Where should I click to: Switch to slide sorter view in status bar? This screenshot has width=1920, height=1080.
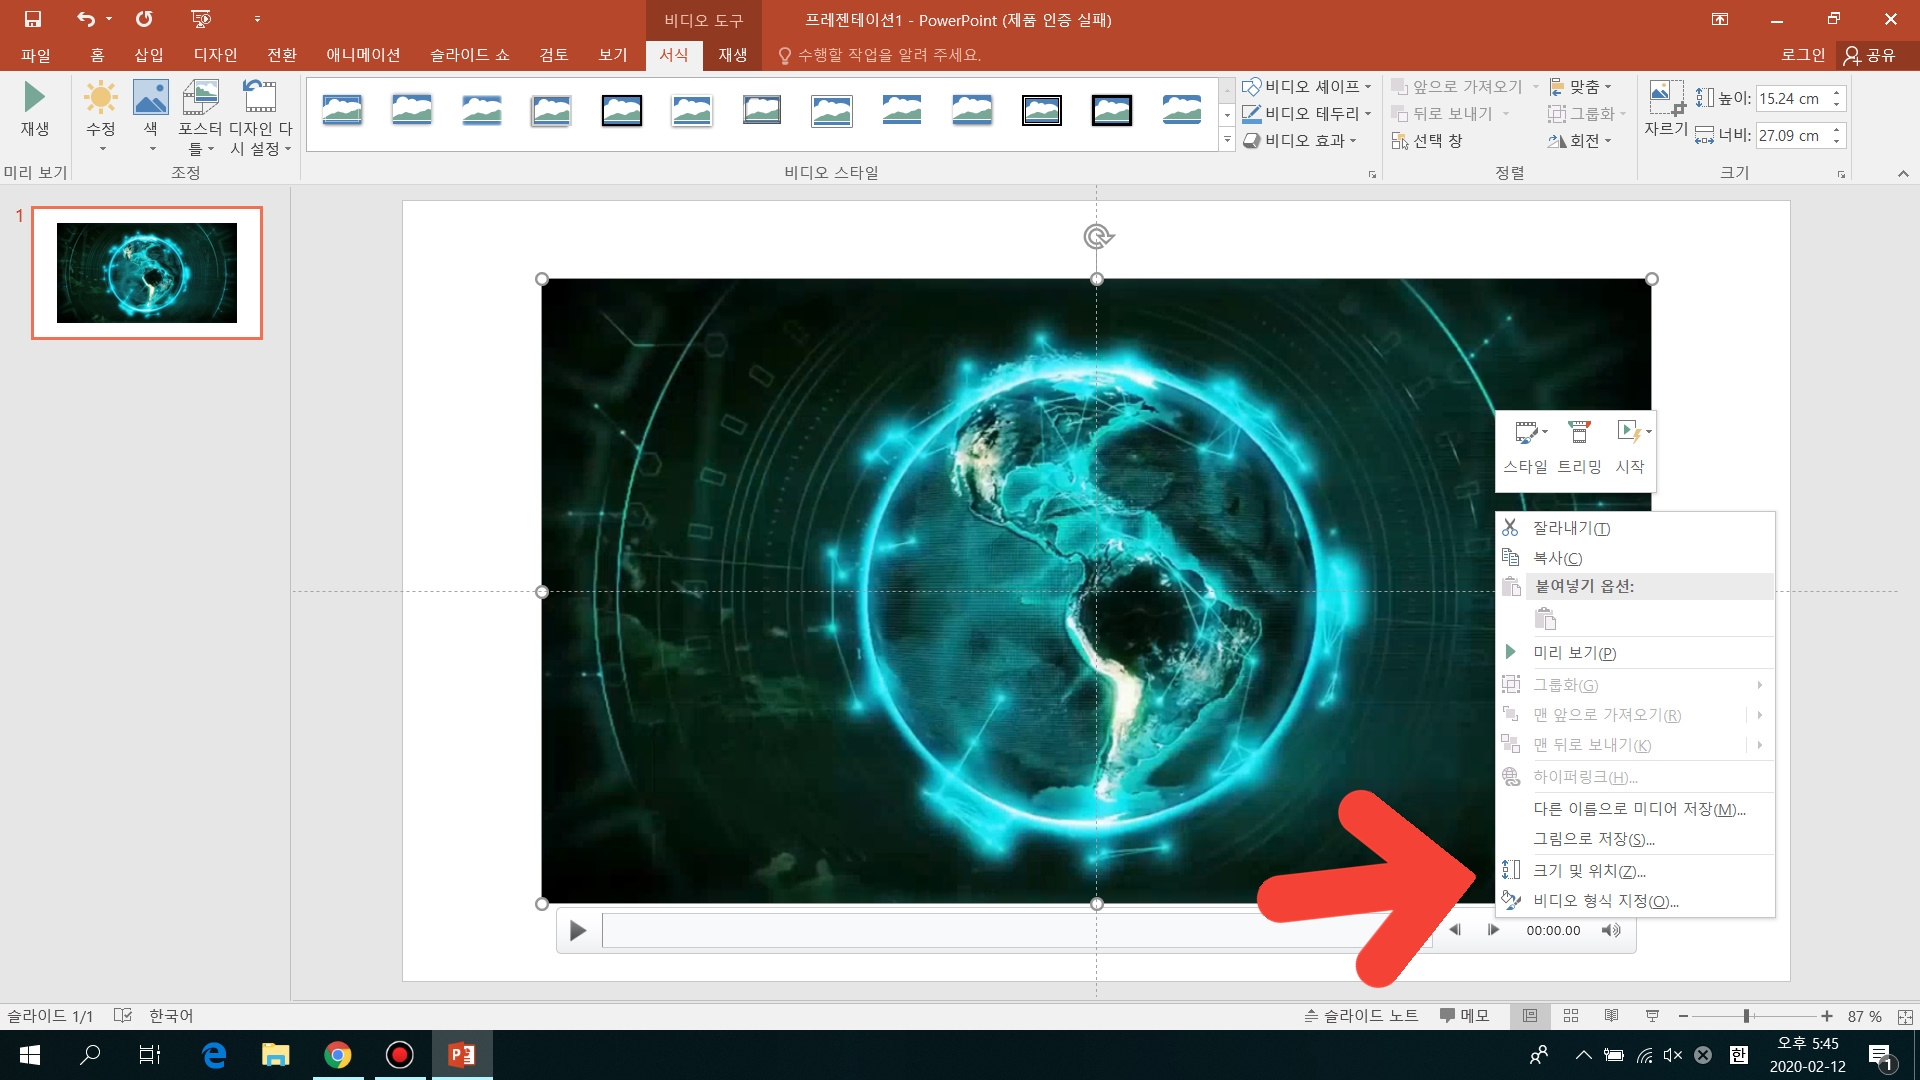click(x=1571, y=1016)
